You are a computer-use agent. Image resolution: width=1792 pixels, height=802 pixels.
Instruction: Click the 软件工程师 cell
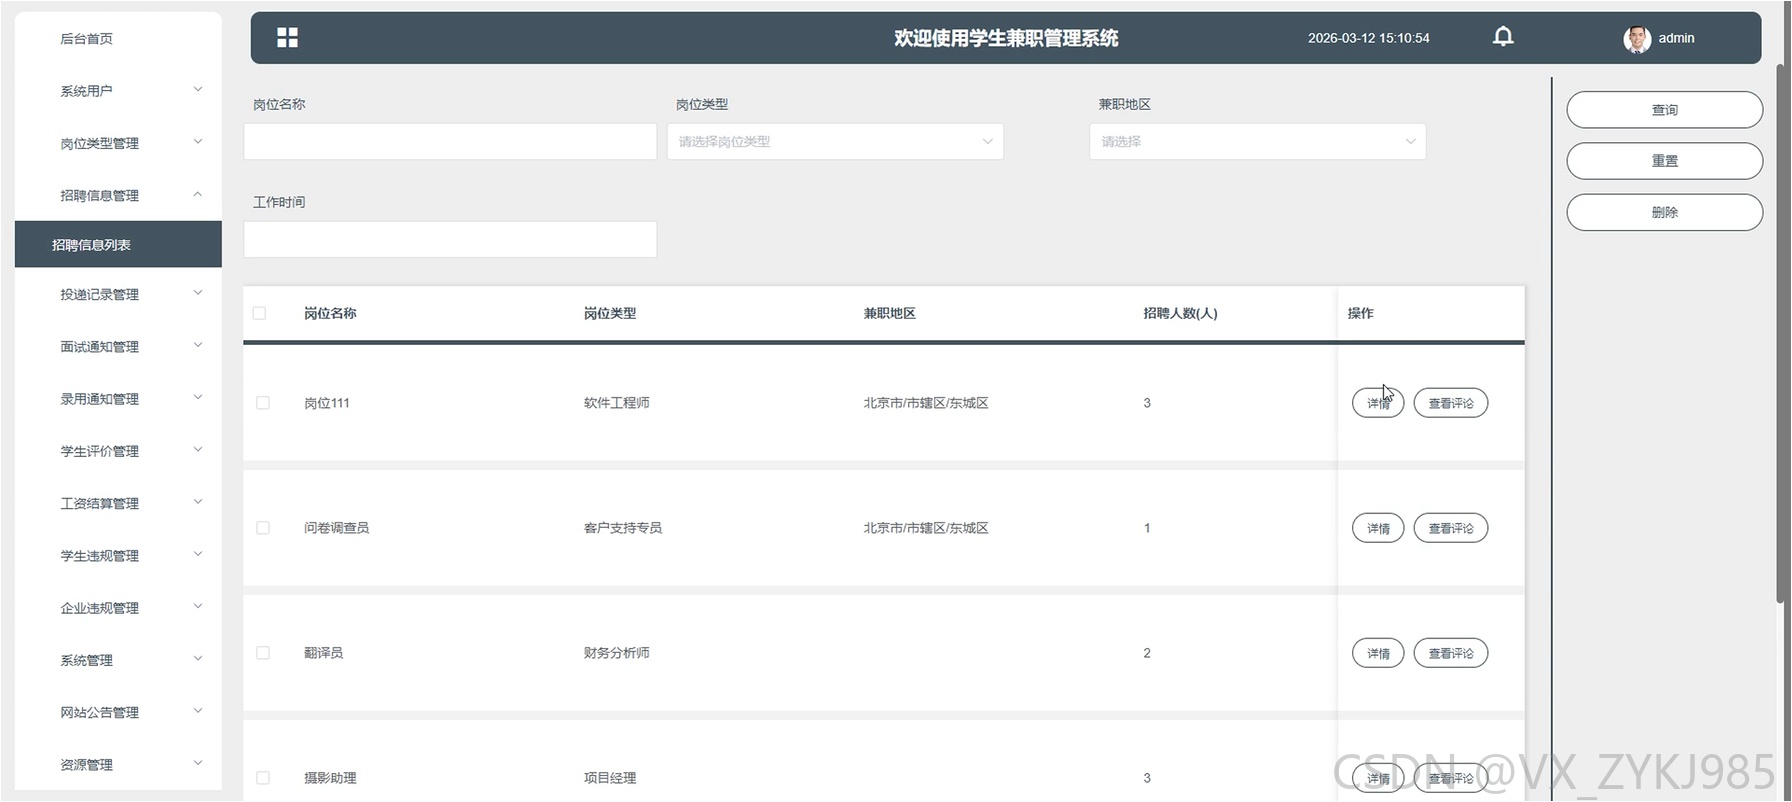616,403
